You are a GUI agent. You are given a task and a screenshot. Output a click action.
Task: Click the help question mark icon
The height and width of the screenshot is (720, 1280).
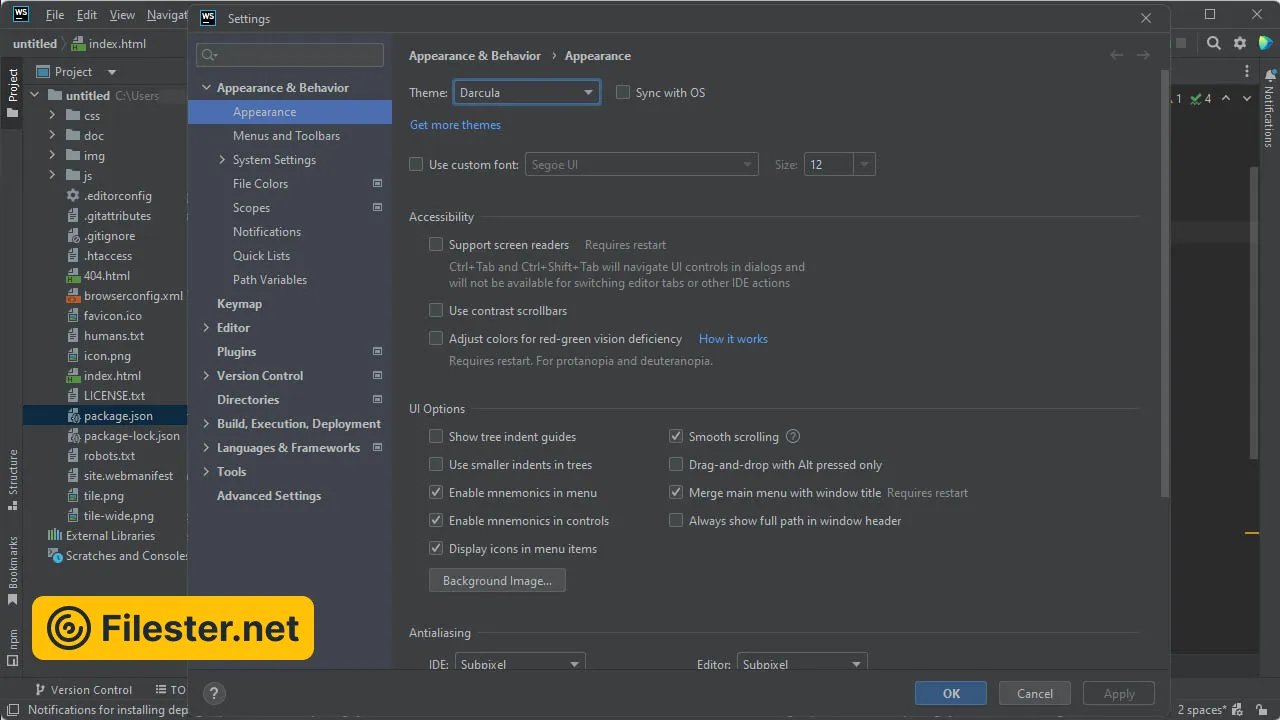pos(213,693)
